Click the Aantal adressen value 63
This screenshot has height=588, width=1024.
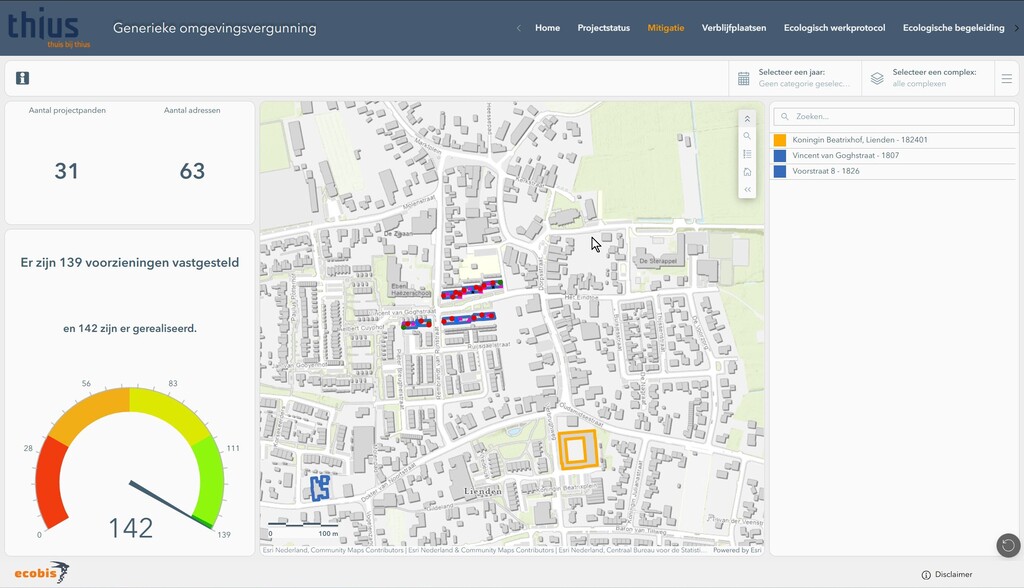(x=192, y=171)
